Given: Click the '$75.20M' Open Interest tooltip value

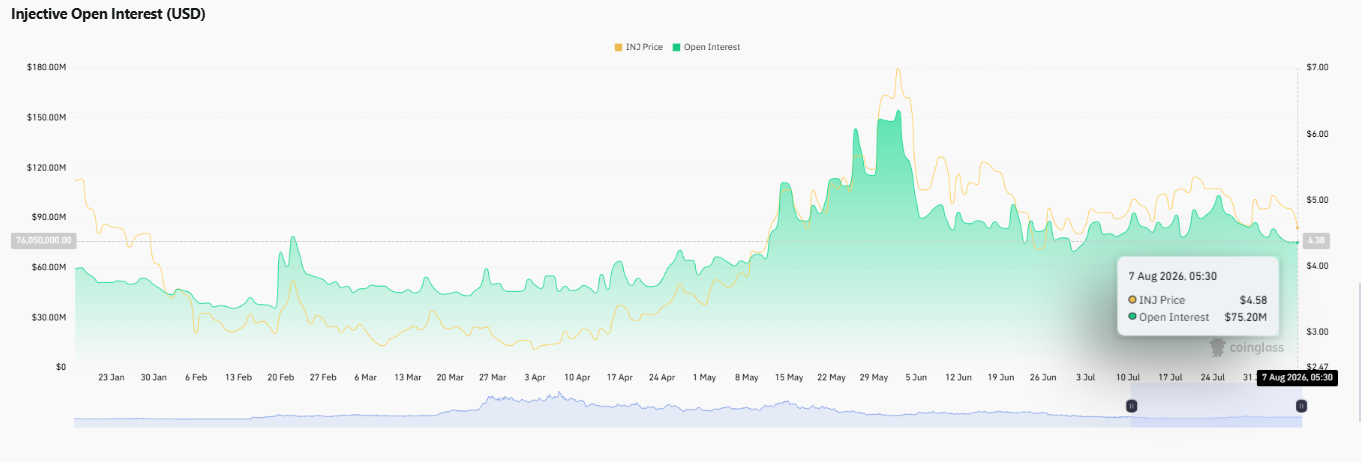Looking at the screenshot, I should pyautogui.click(x=1246, y=317).
